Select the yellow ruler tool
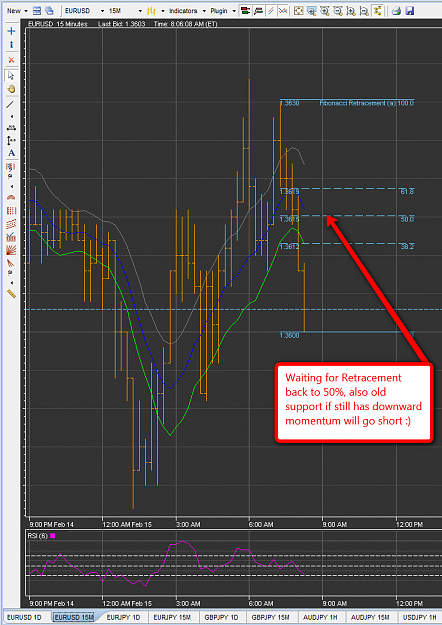Viewport: 442px width, 625px height. click(11, 294)
